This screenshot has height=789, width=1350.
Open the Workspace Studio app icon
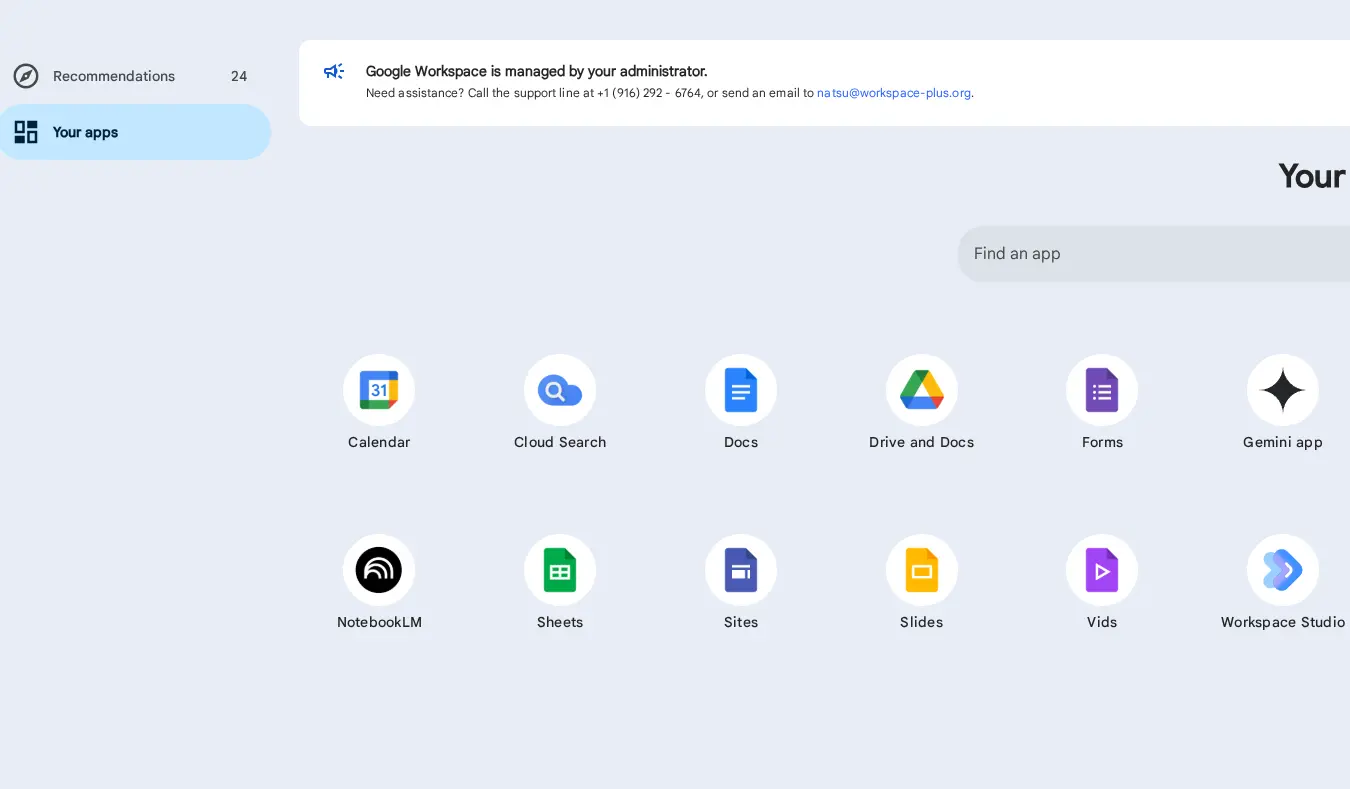tap(1283, 570)
